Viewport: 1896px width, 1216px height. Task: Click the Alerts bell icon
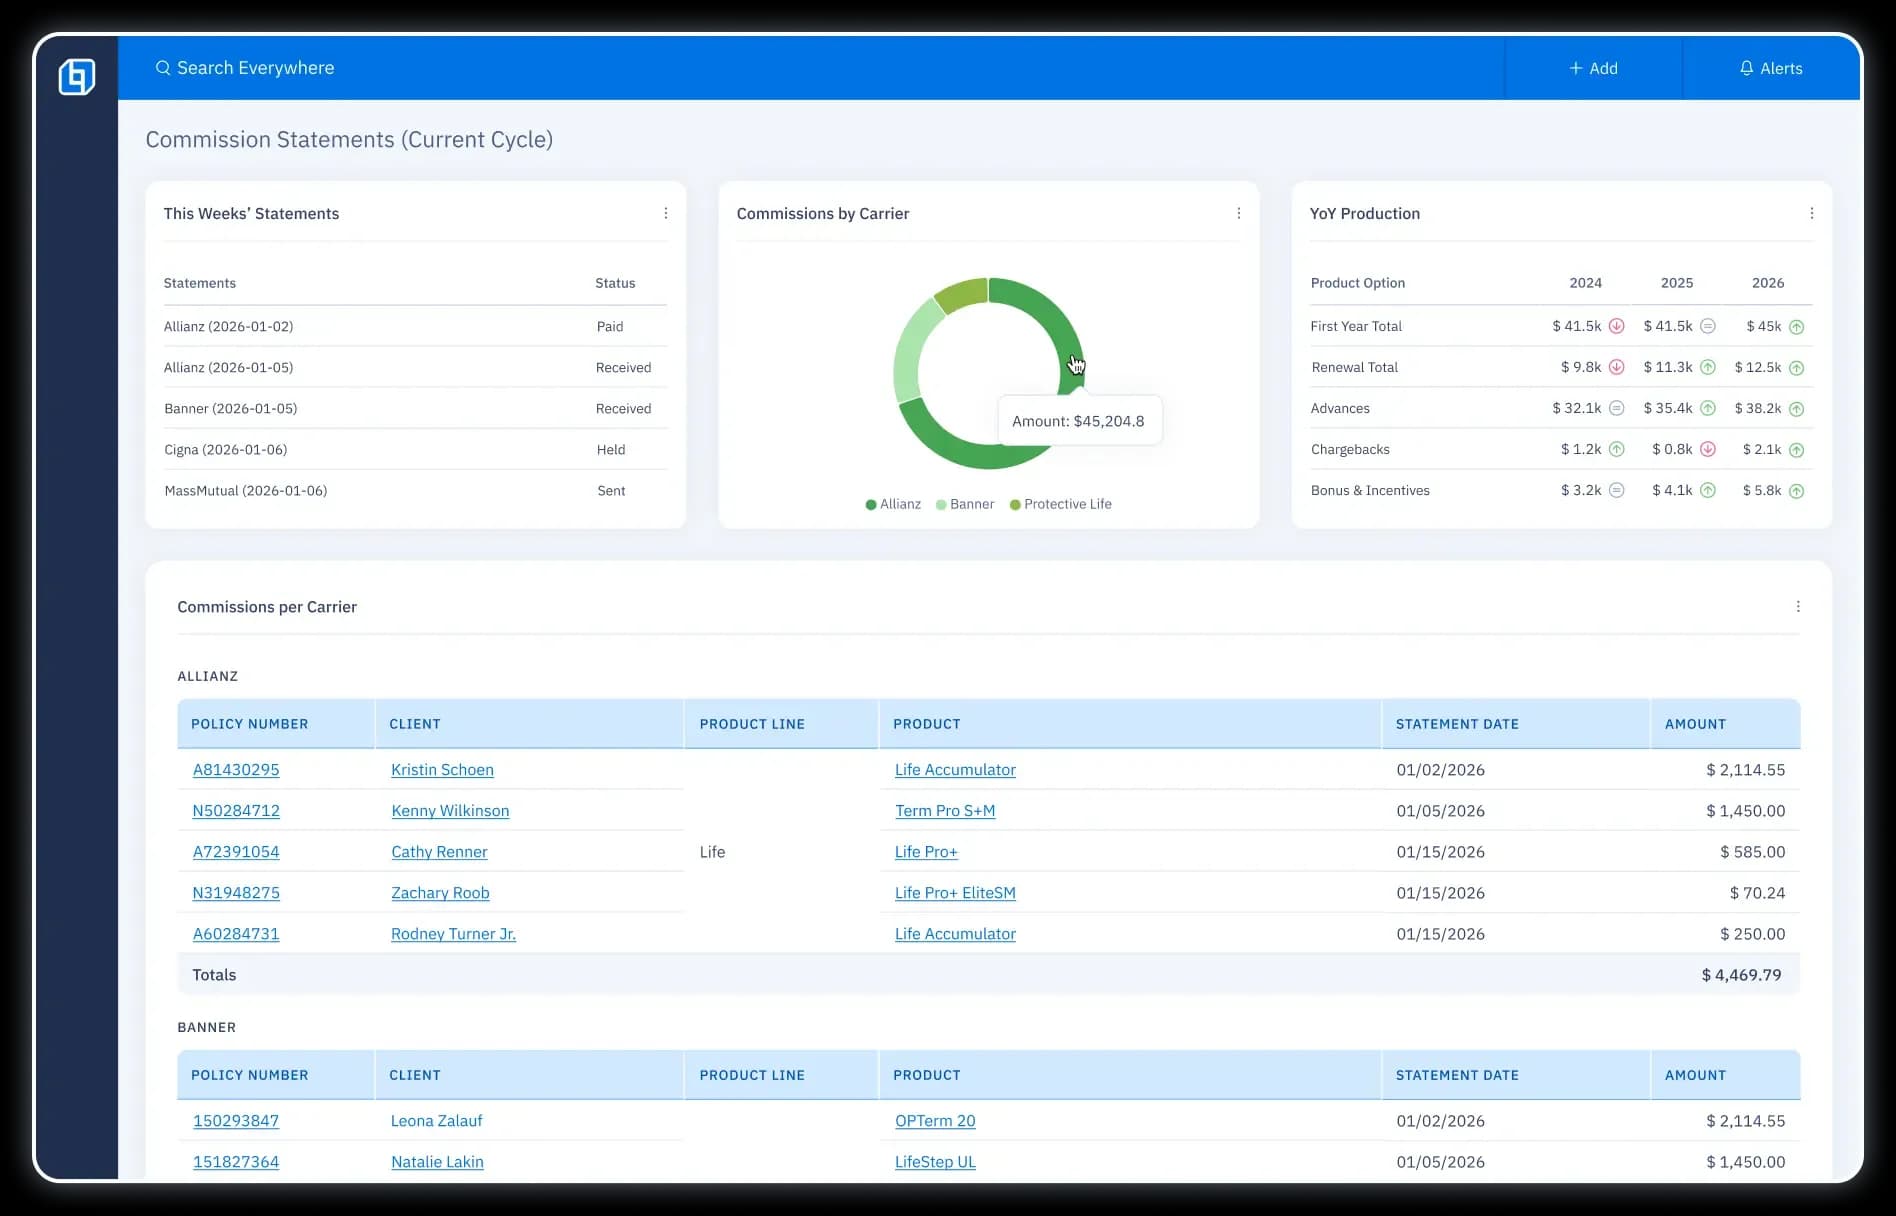tap(1746, 68)
